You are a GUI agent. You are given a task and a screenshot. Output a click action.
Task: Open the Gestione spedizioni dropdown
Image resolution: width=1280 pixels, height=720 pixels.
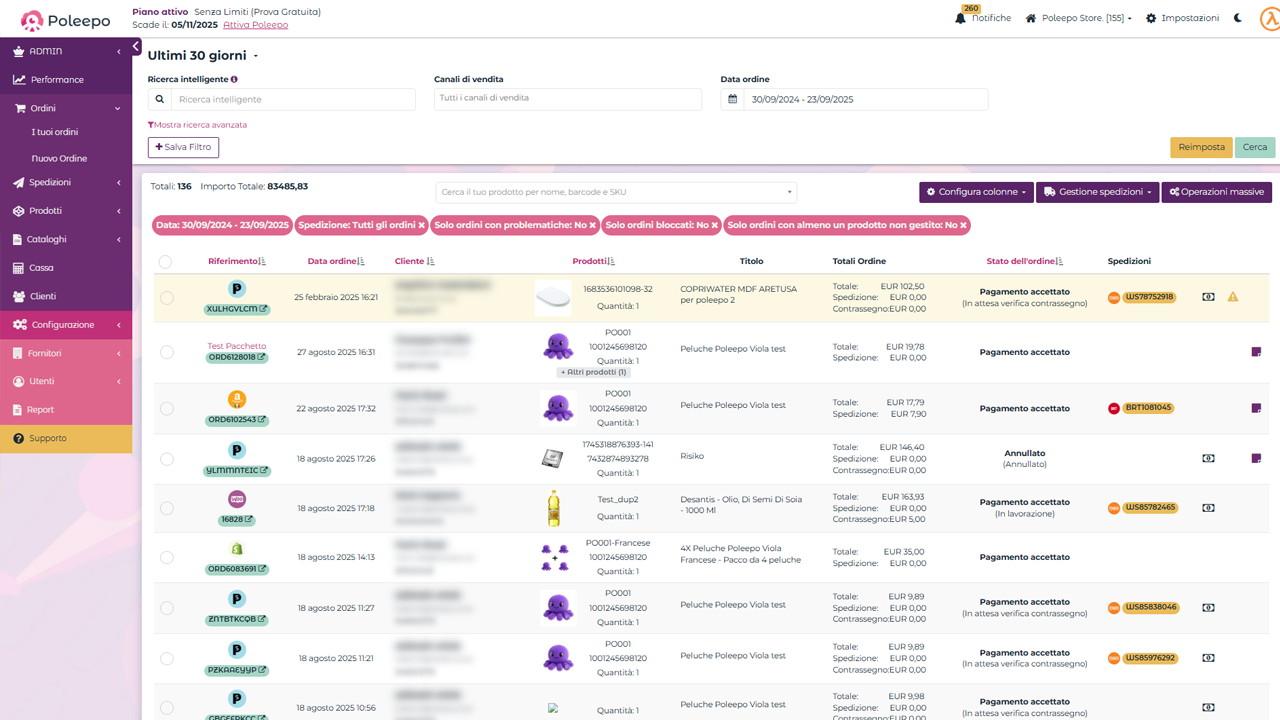pos(1097,192)
